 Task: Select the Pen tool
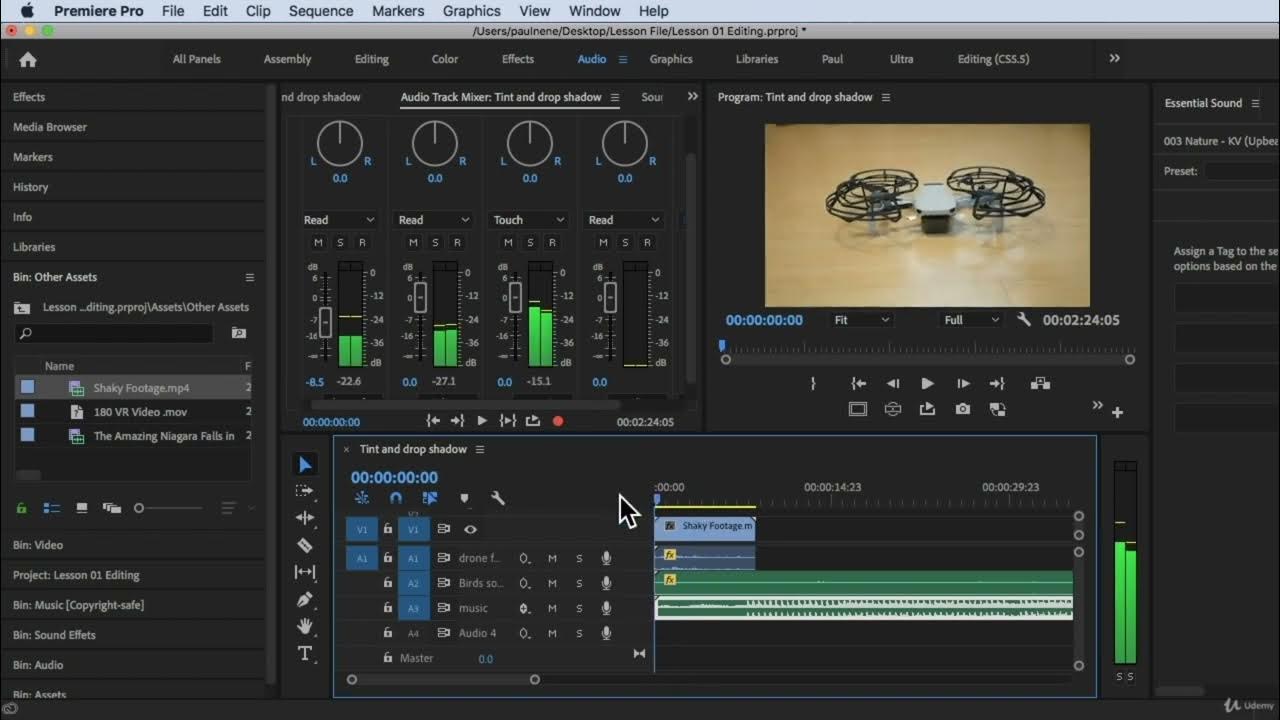click(305, 599)
